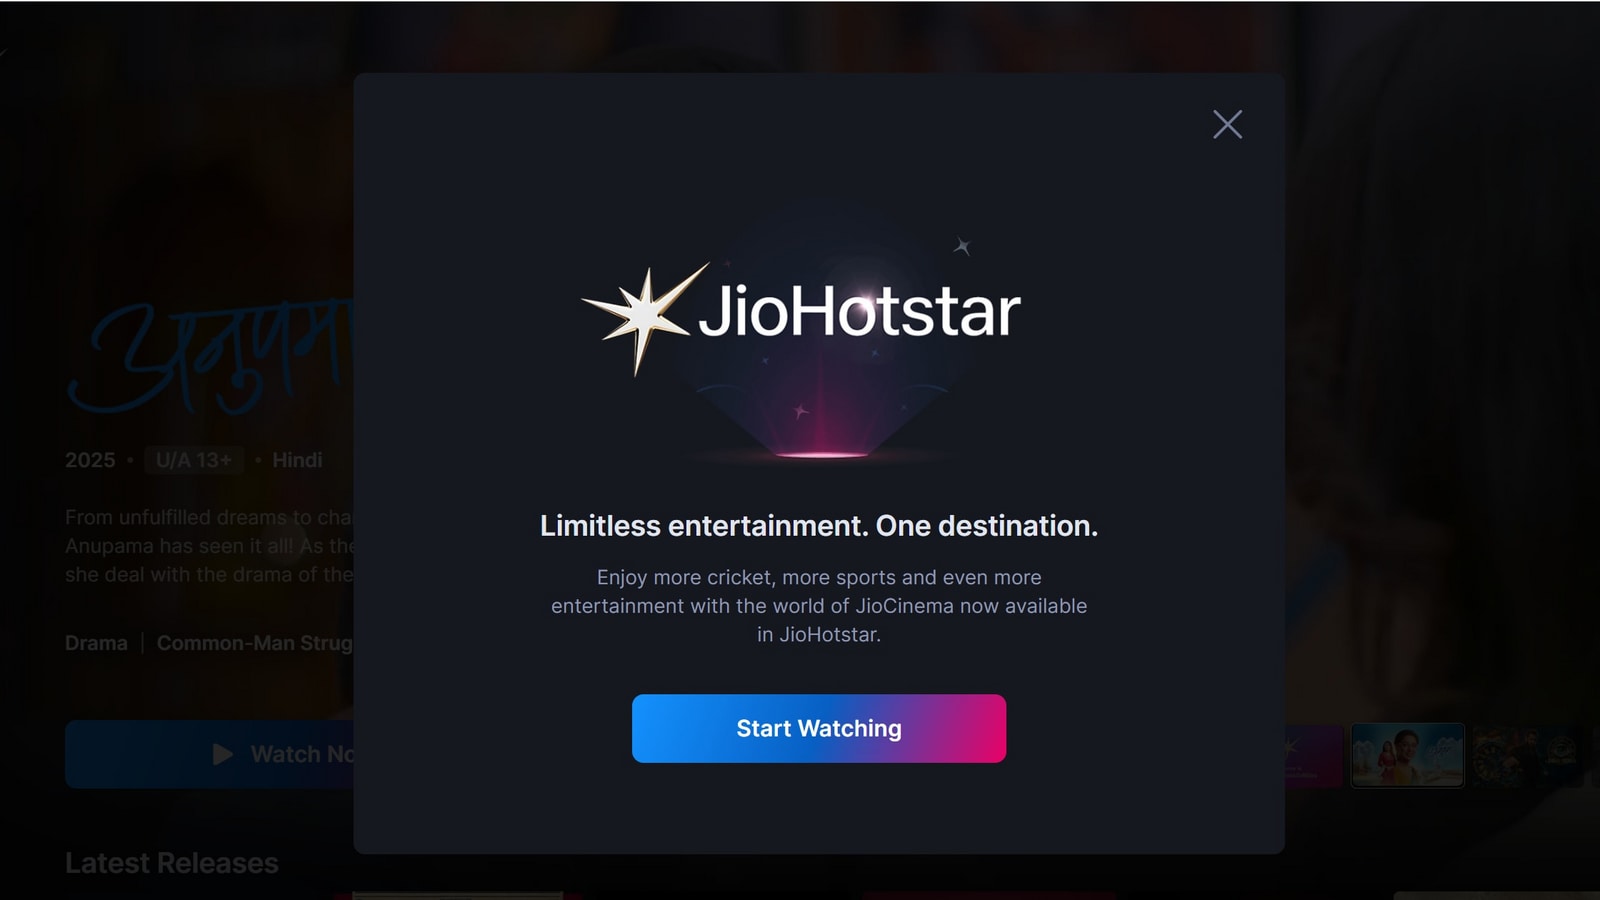Click the pink glowing light under logo

823,453
